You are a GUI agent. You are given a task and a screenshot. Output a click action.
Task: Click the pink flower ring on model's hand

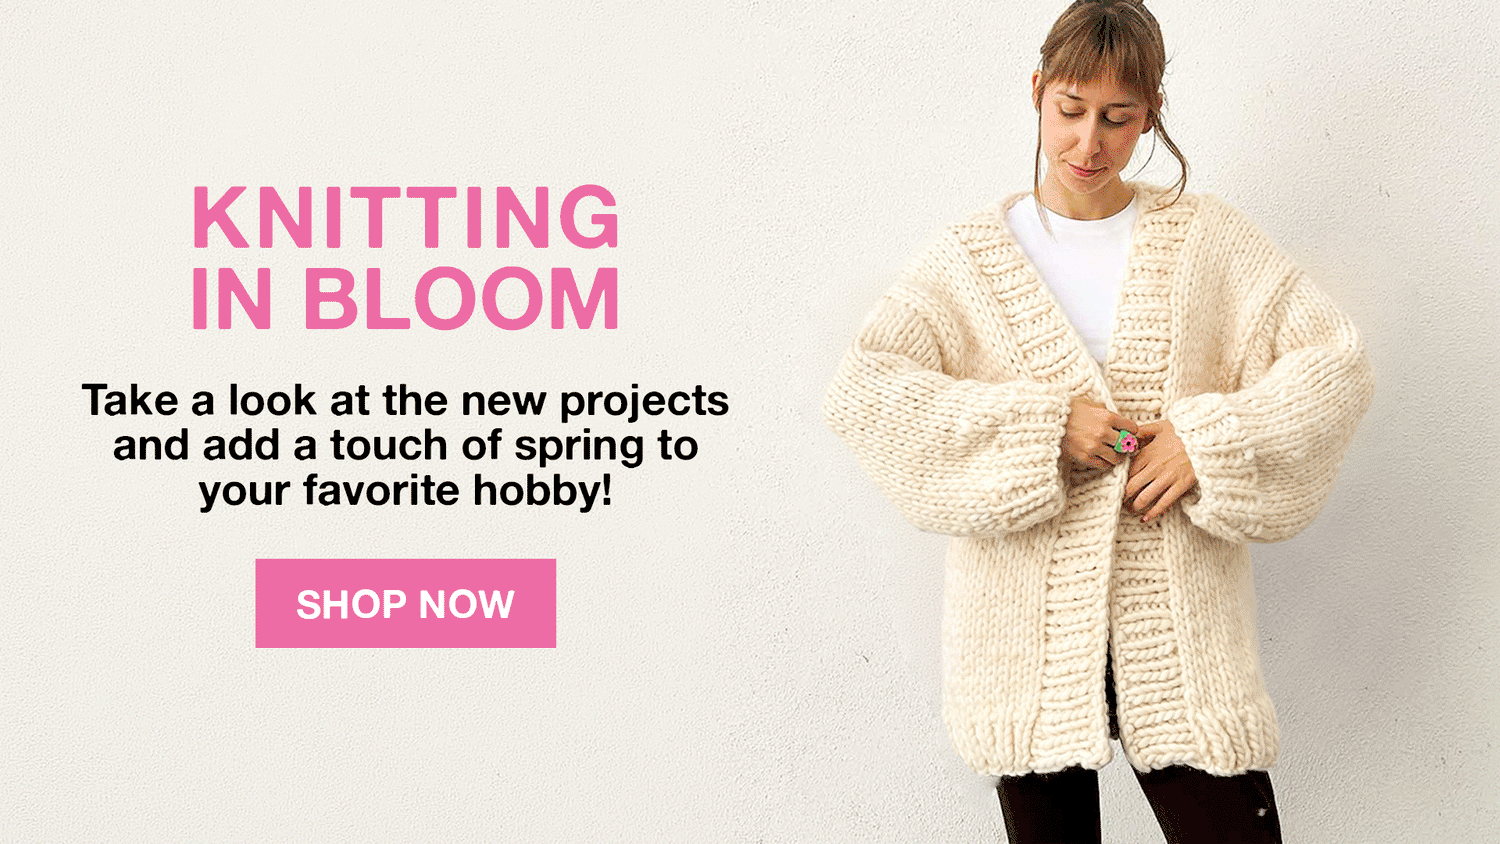[1127, 441]
